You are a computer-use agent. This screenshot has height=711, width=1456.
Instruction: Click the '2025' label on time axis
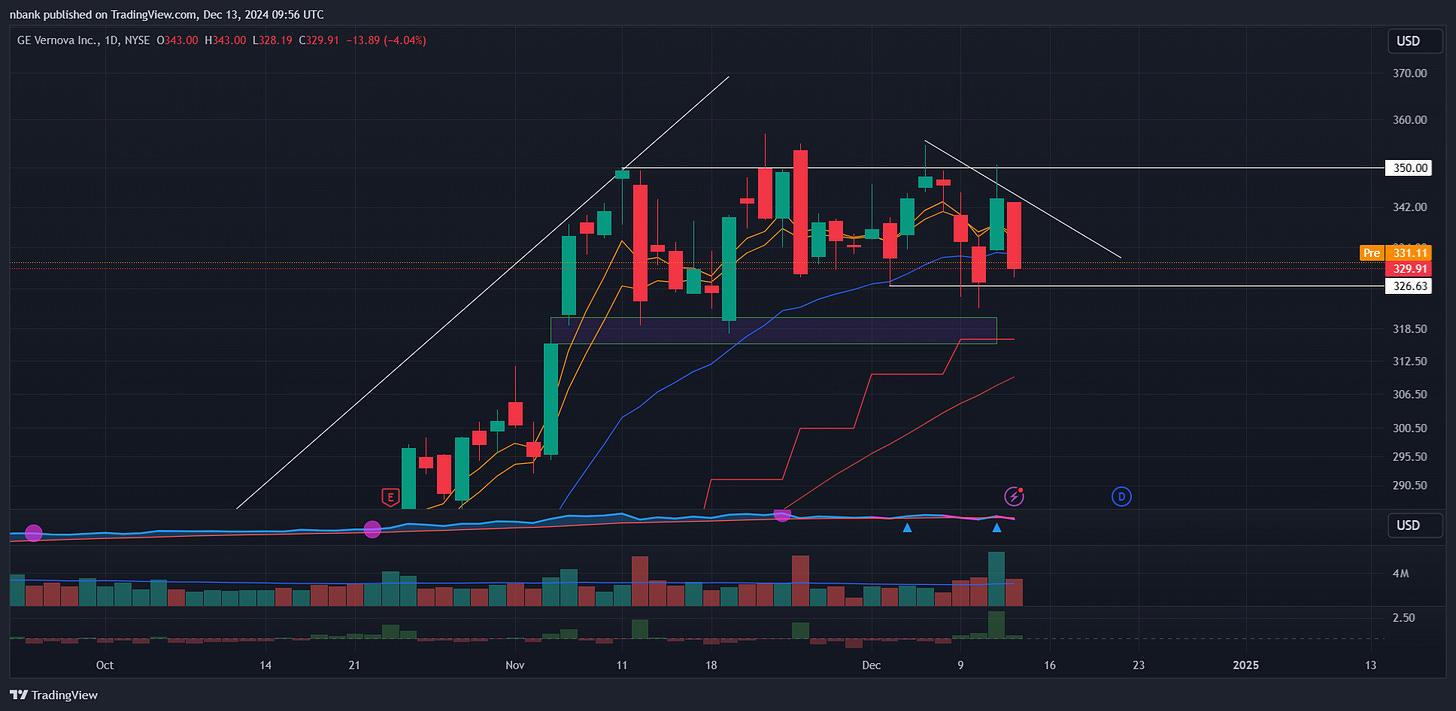tap(1245, 665)
